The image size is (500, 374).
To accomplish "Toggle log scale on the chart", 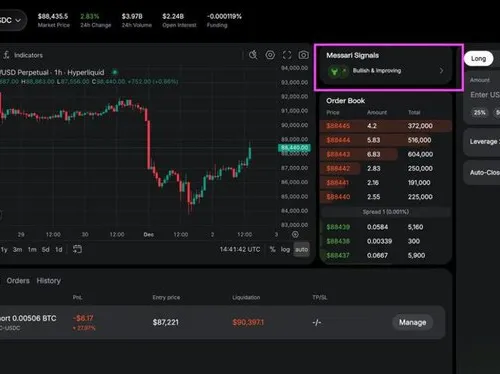I will point(285,249).
